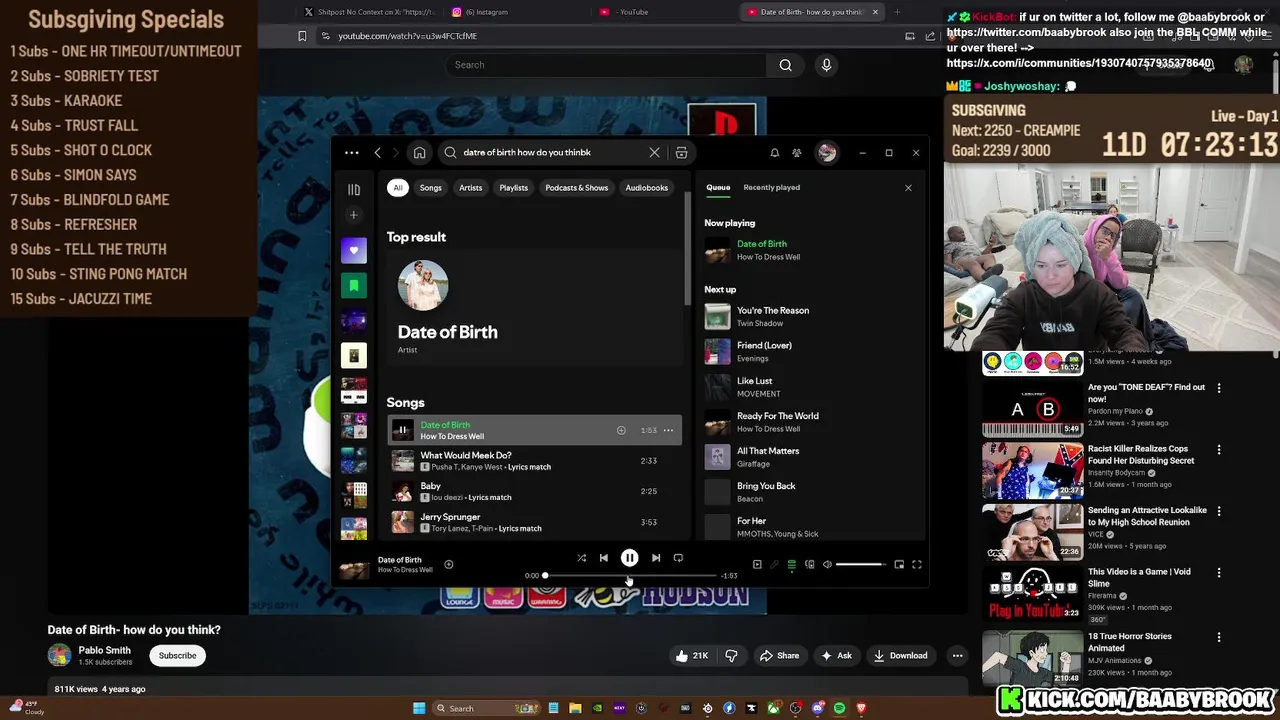Open Liked Songs in Spotify sidebar

coord(354,251)
